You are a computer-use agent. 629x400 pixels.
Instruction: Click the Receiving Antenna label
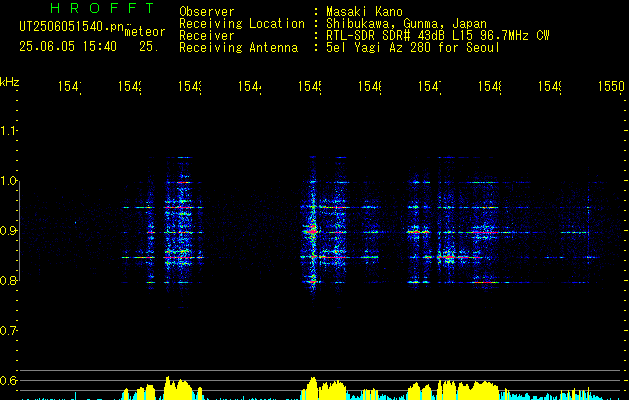tap(238, 48)
